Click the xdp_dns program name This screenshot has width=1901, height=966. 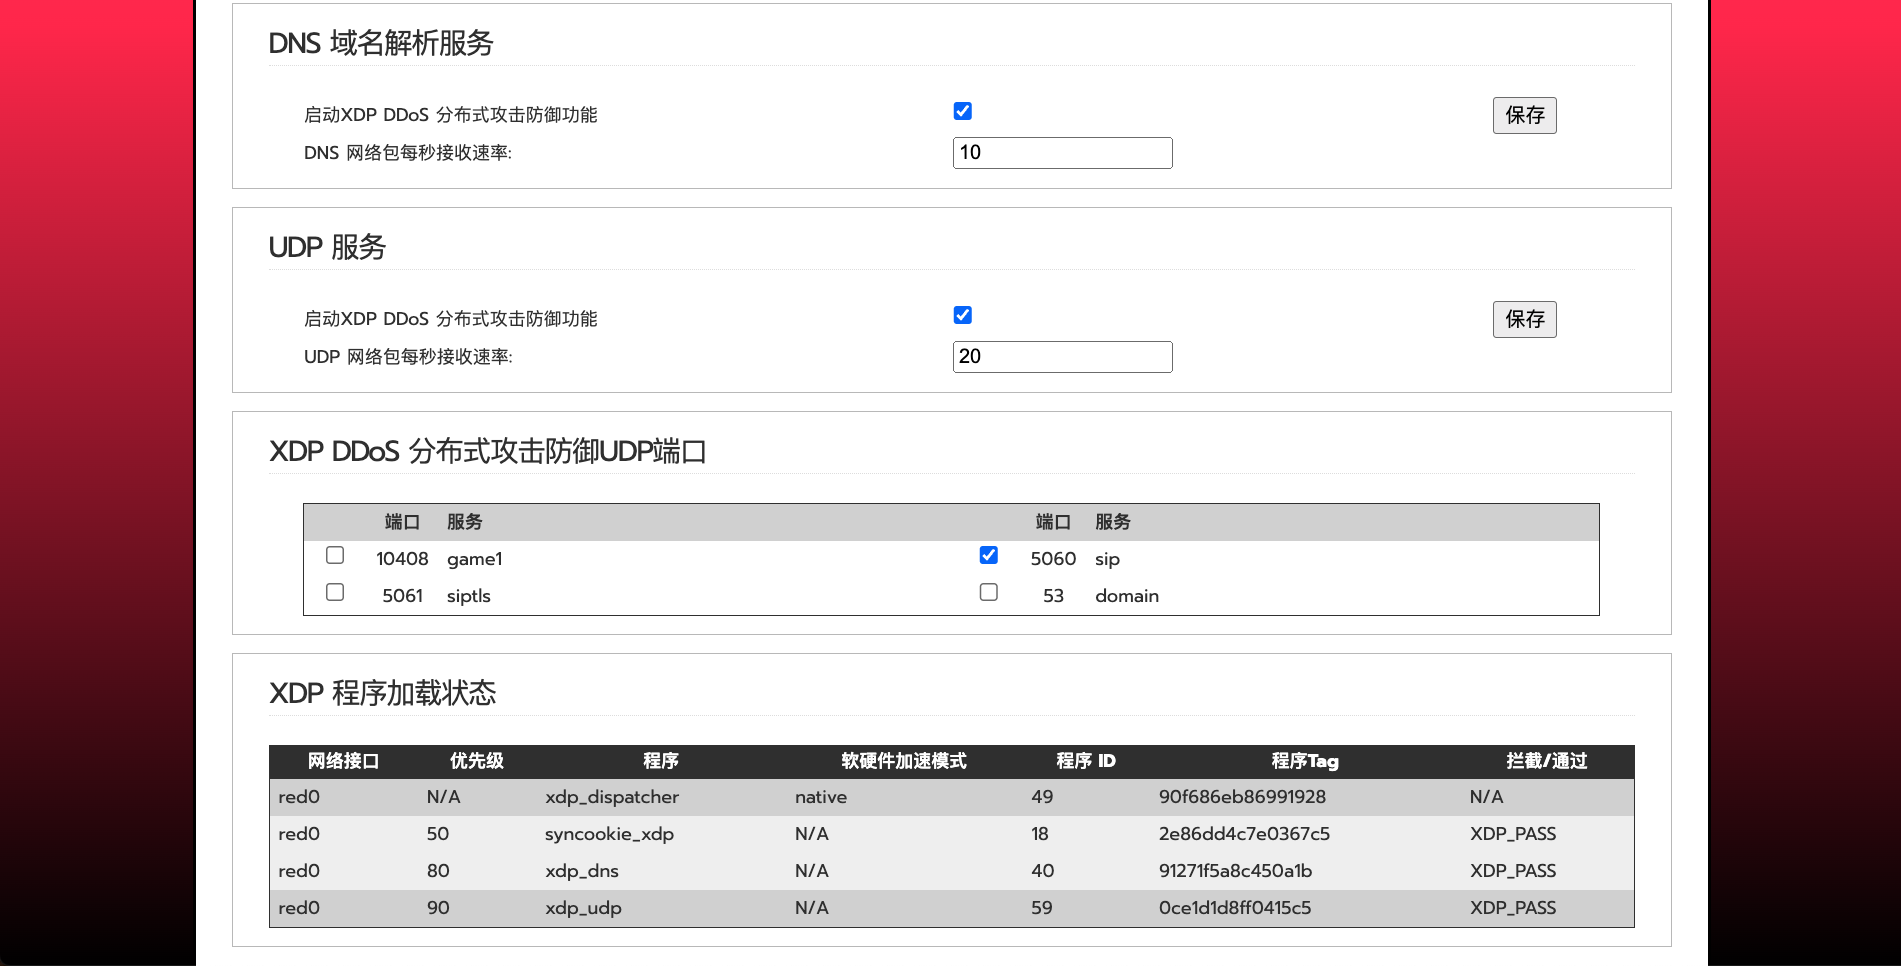(x=581, y=871)
